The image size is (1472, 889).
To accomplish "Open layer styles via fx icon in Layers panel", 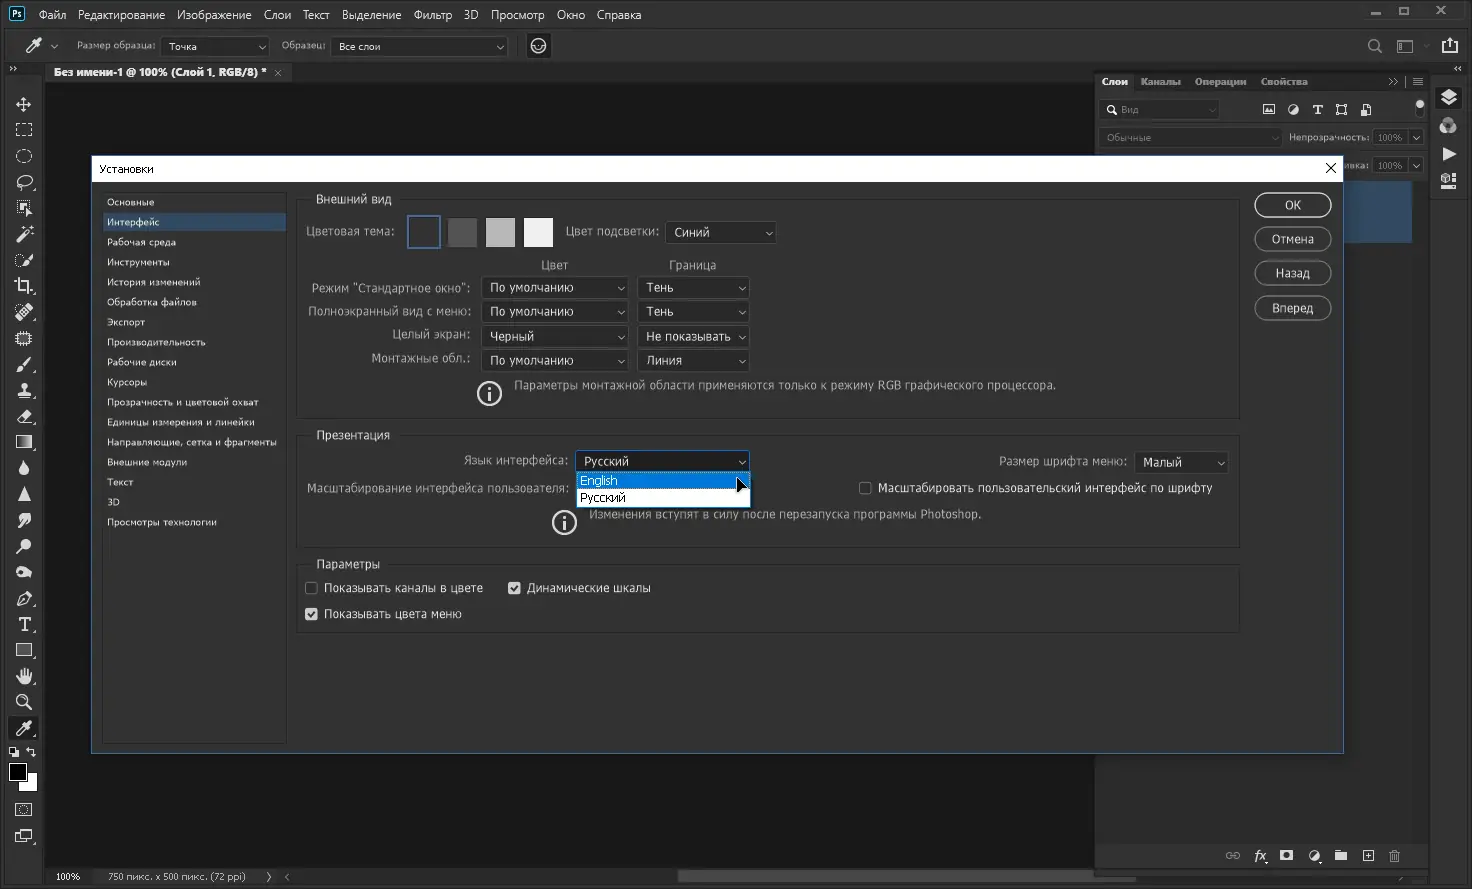I will (x=1260, y=856).
